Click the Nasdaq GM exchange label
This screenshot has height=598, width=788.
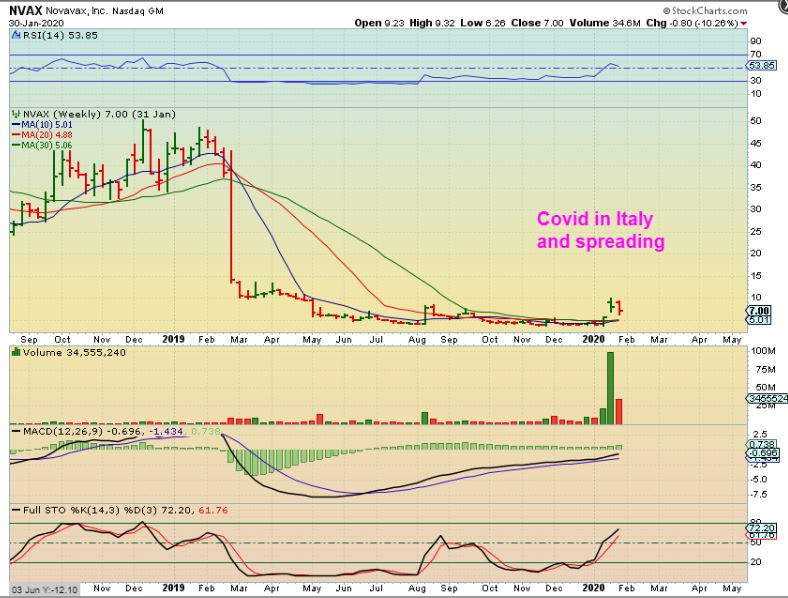coord(138,11)
